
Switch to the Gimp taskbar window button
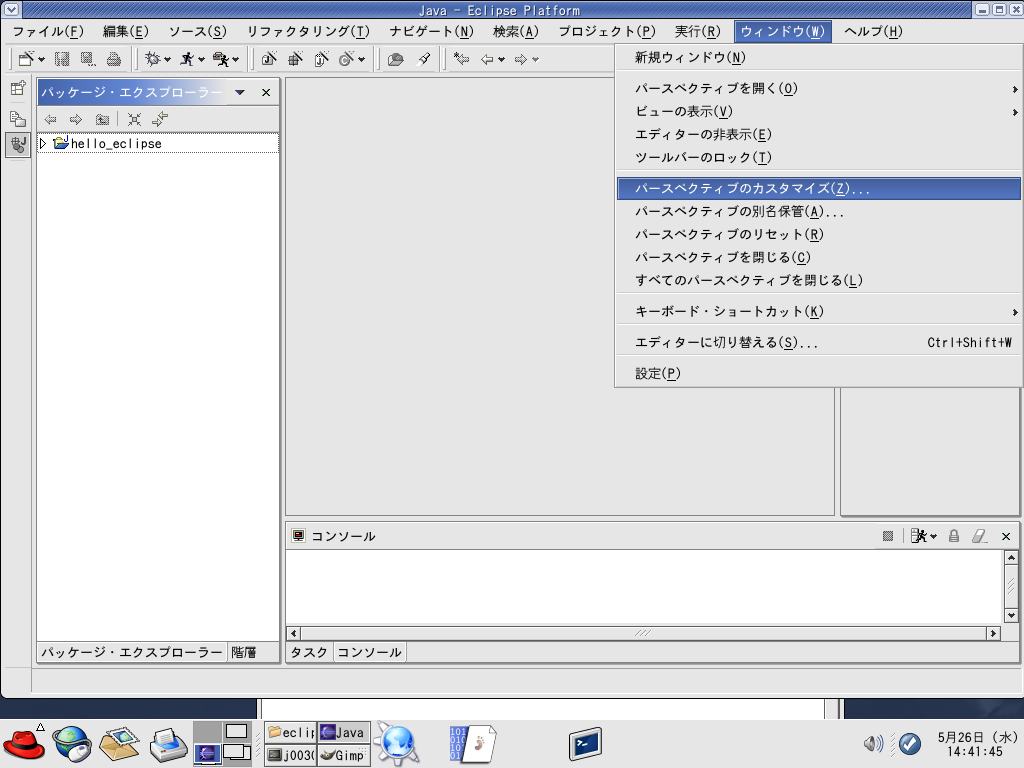point(344,755)
